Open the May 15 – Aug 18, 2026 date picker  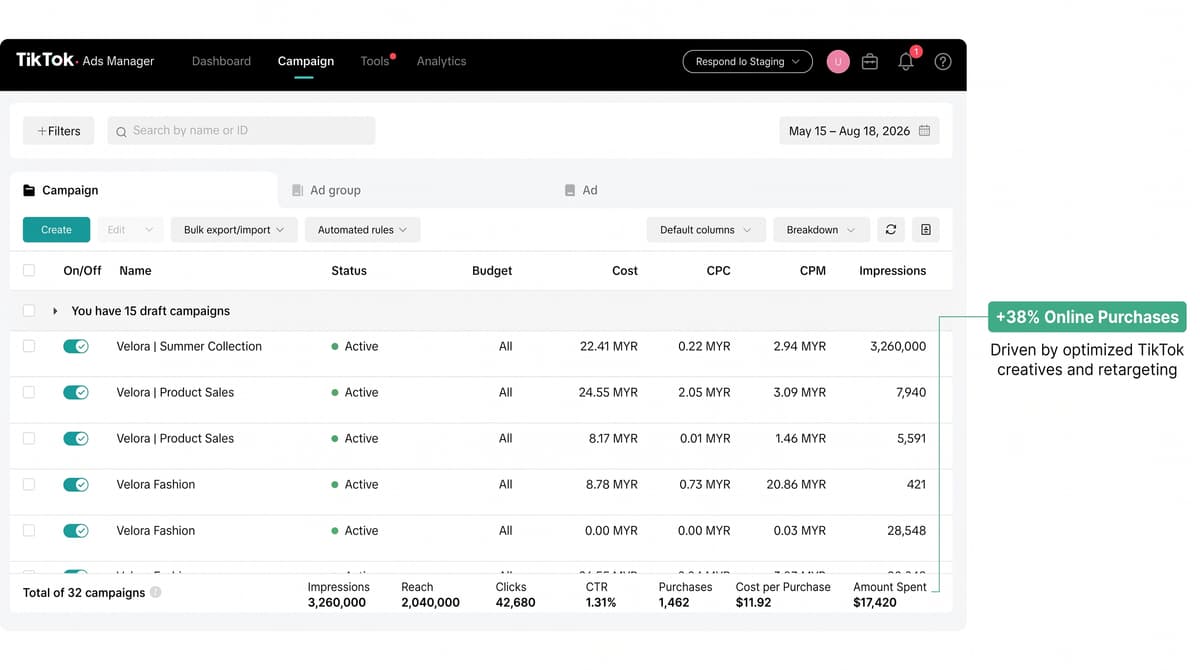point(859,131)
